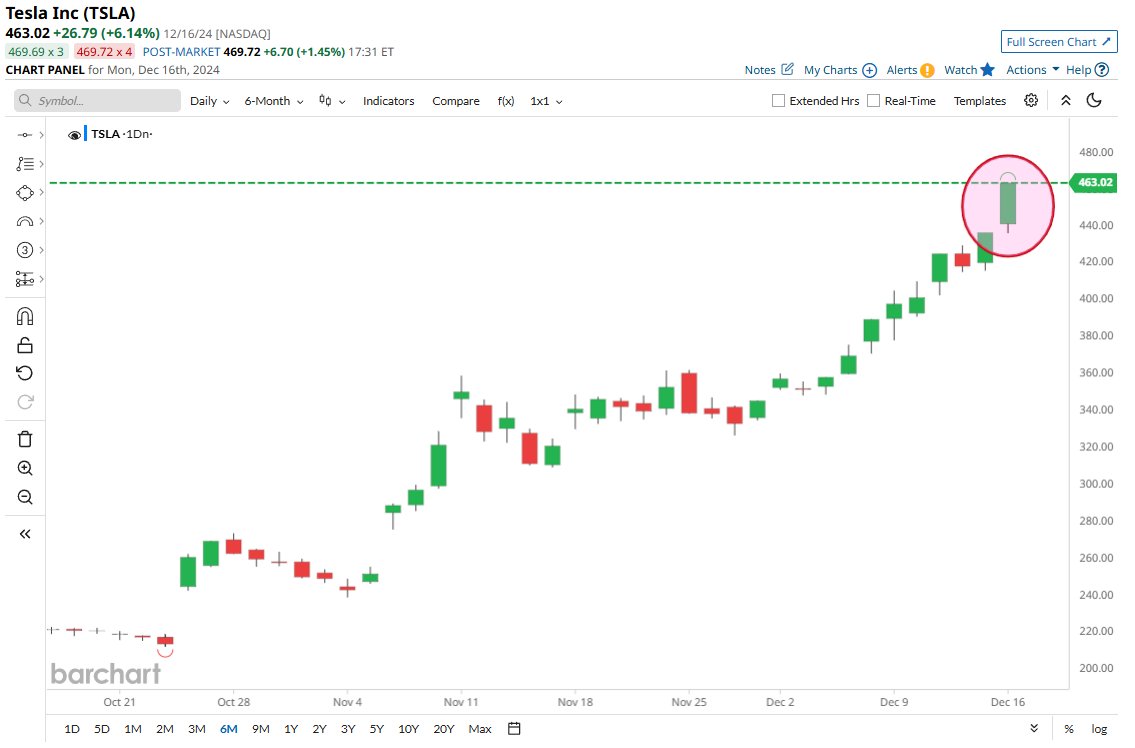Image resolution: width=1135 pixels, height=748 pixels.
Task: Toggle the magnet snap mode
Action: pyautogui.click(x=25, y=316)
